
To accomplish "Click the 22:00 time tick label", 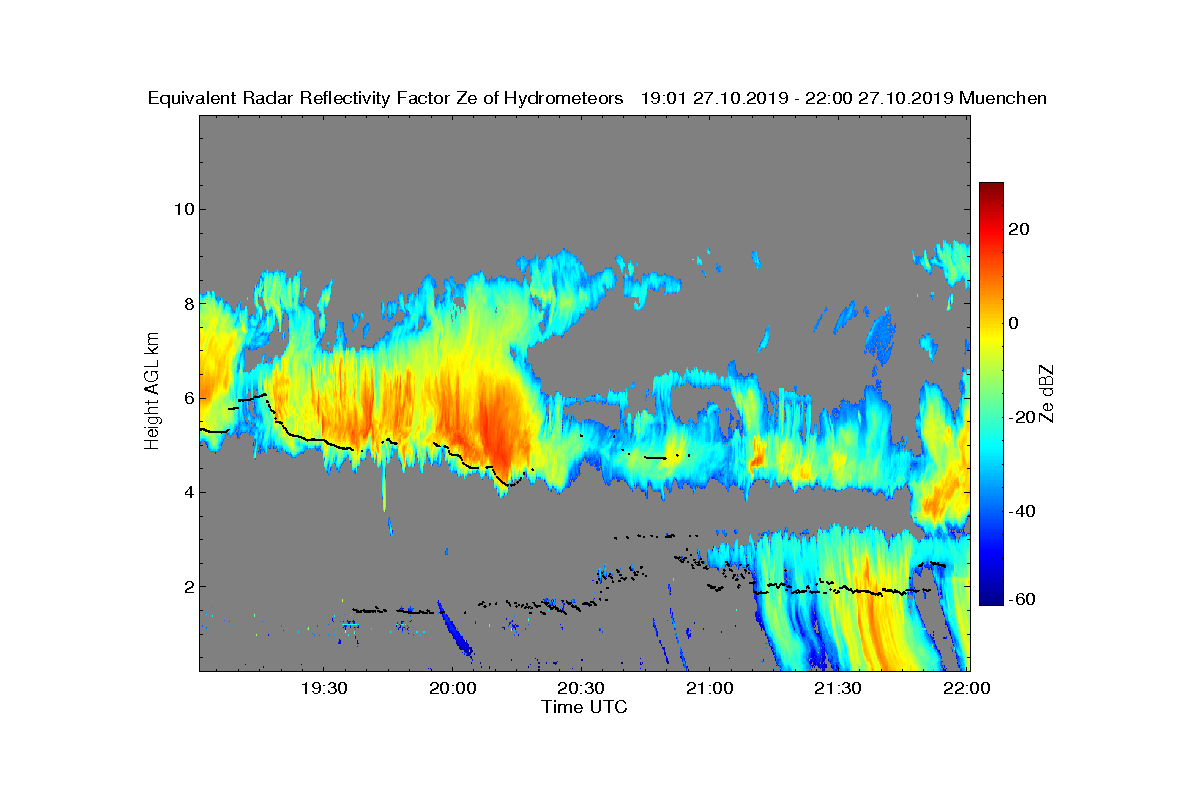I will click(x=967, y=689).
